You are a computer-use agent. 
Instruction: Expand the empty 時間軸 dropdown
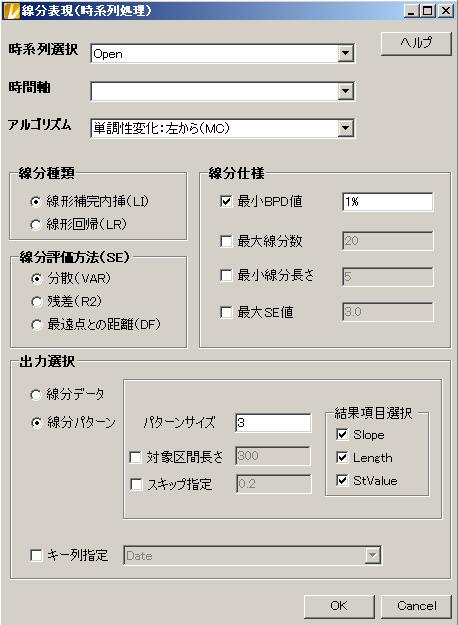click(222, 91)
